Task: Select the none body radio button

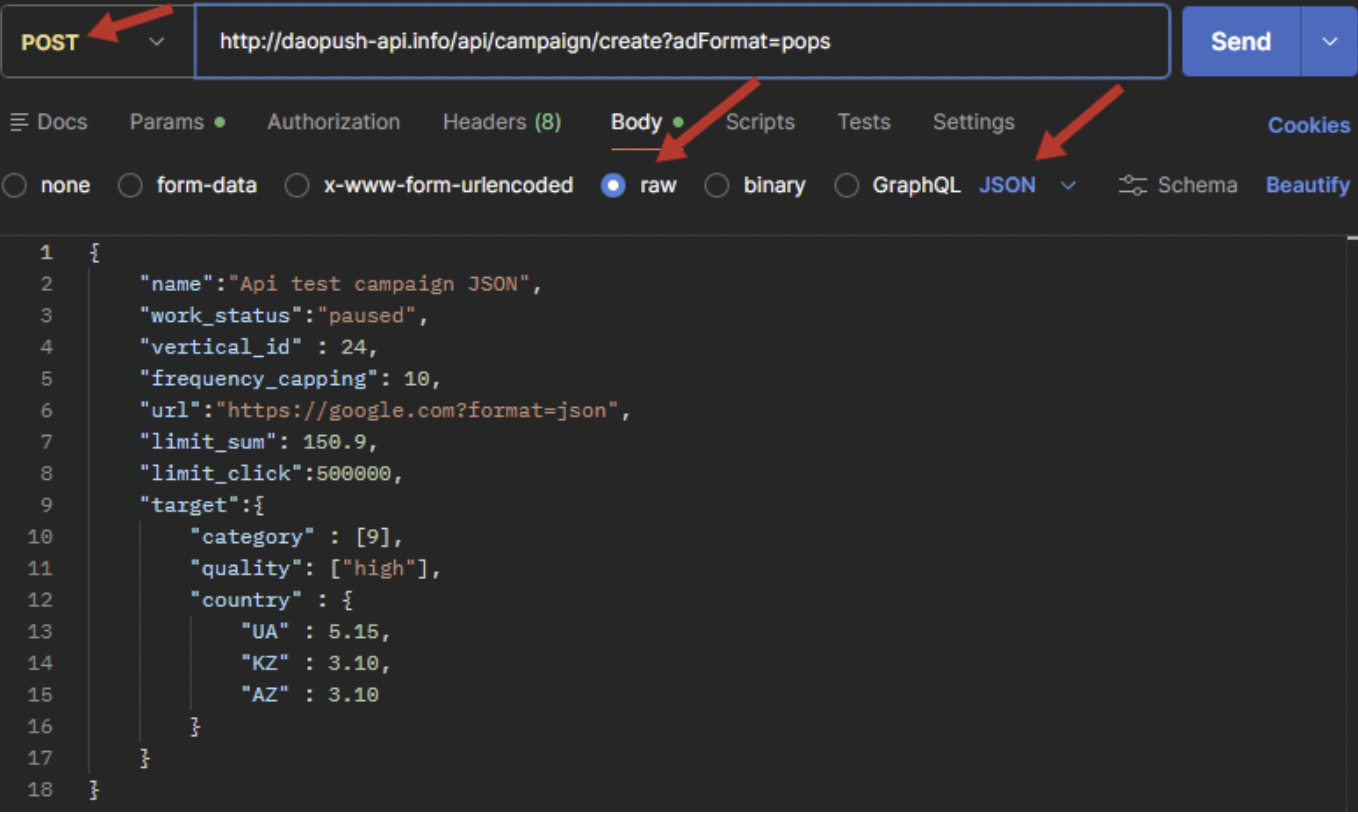Action: pos(15,186)
